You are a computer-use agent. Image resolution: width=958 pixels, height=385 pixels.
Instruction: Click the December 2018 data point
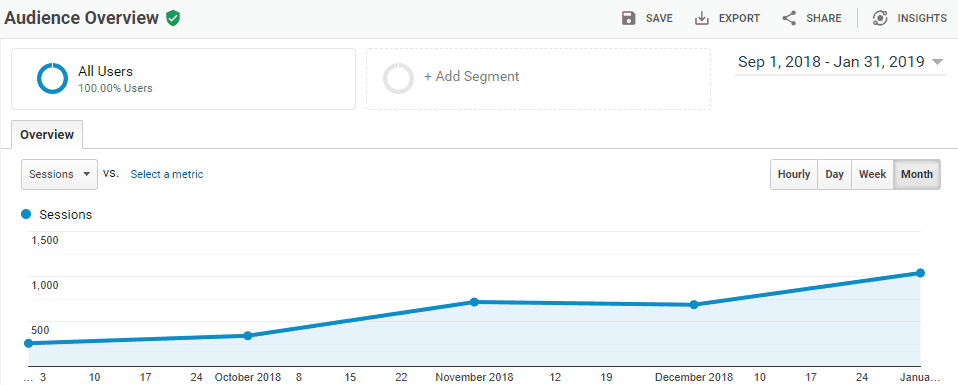(694, 304)
